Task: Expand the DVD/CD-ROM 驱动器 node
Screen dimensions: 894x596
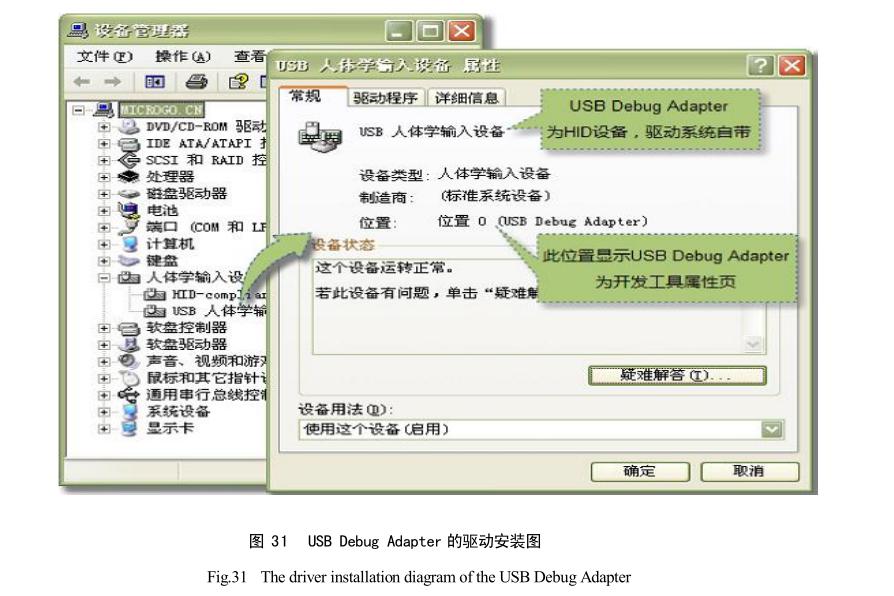Action: coord(102,128)
